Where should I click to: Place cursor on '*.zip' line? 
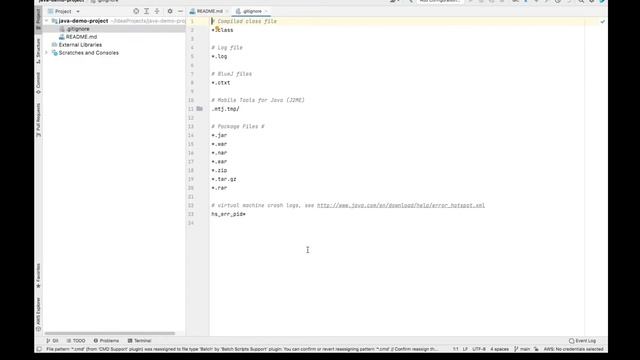coord(219,170)
